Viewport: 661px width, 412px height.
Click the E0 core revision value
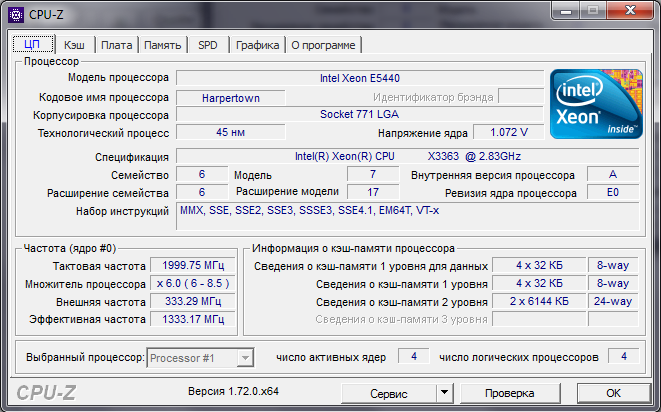pos(613,192)
